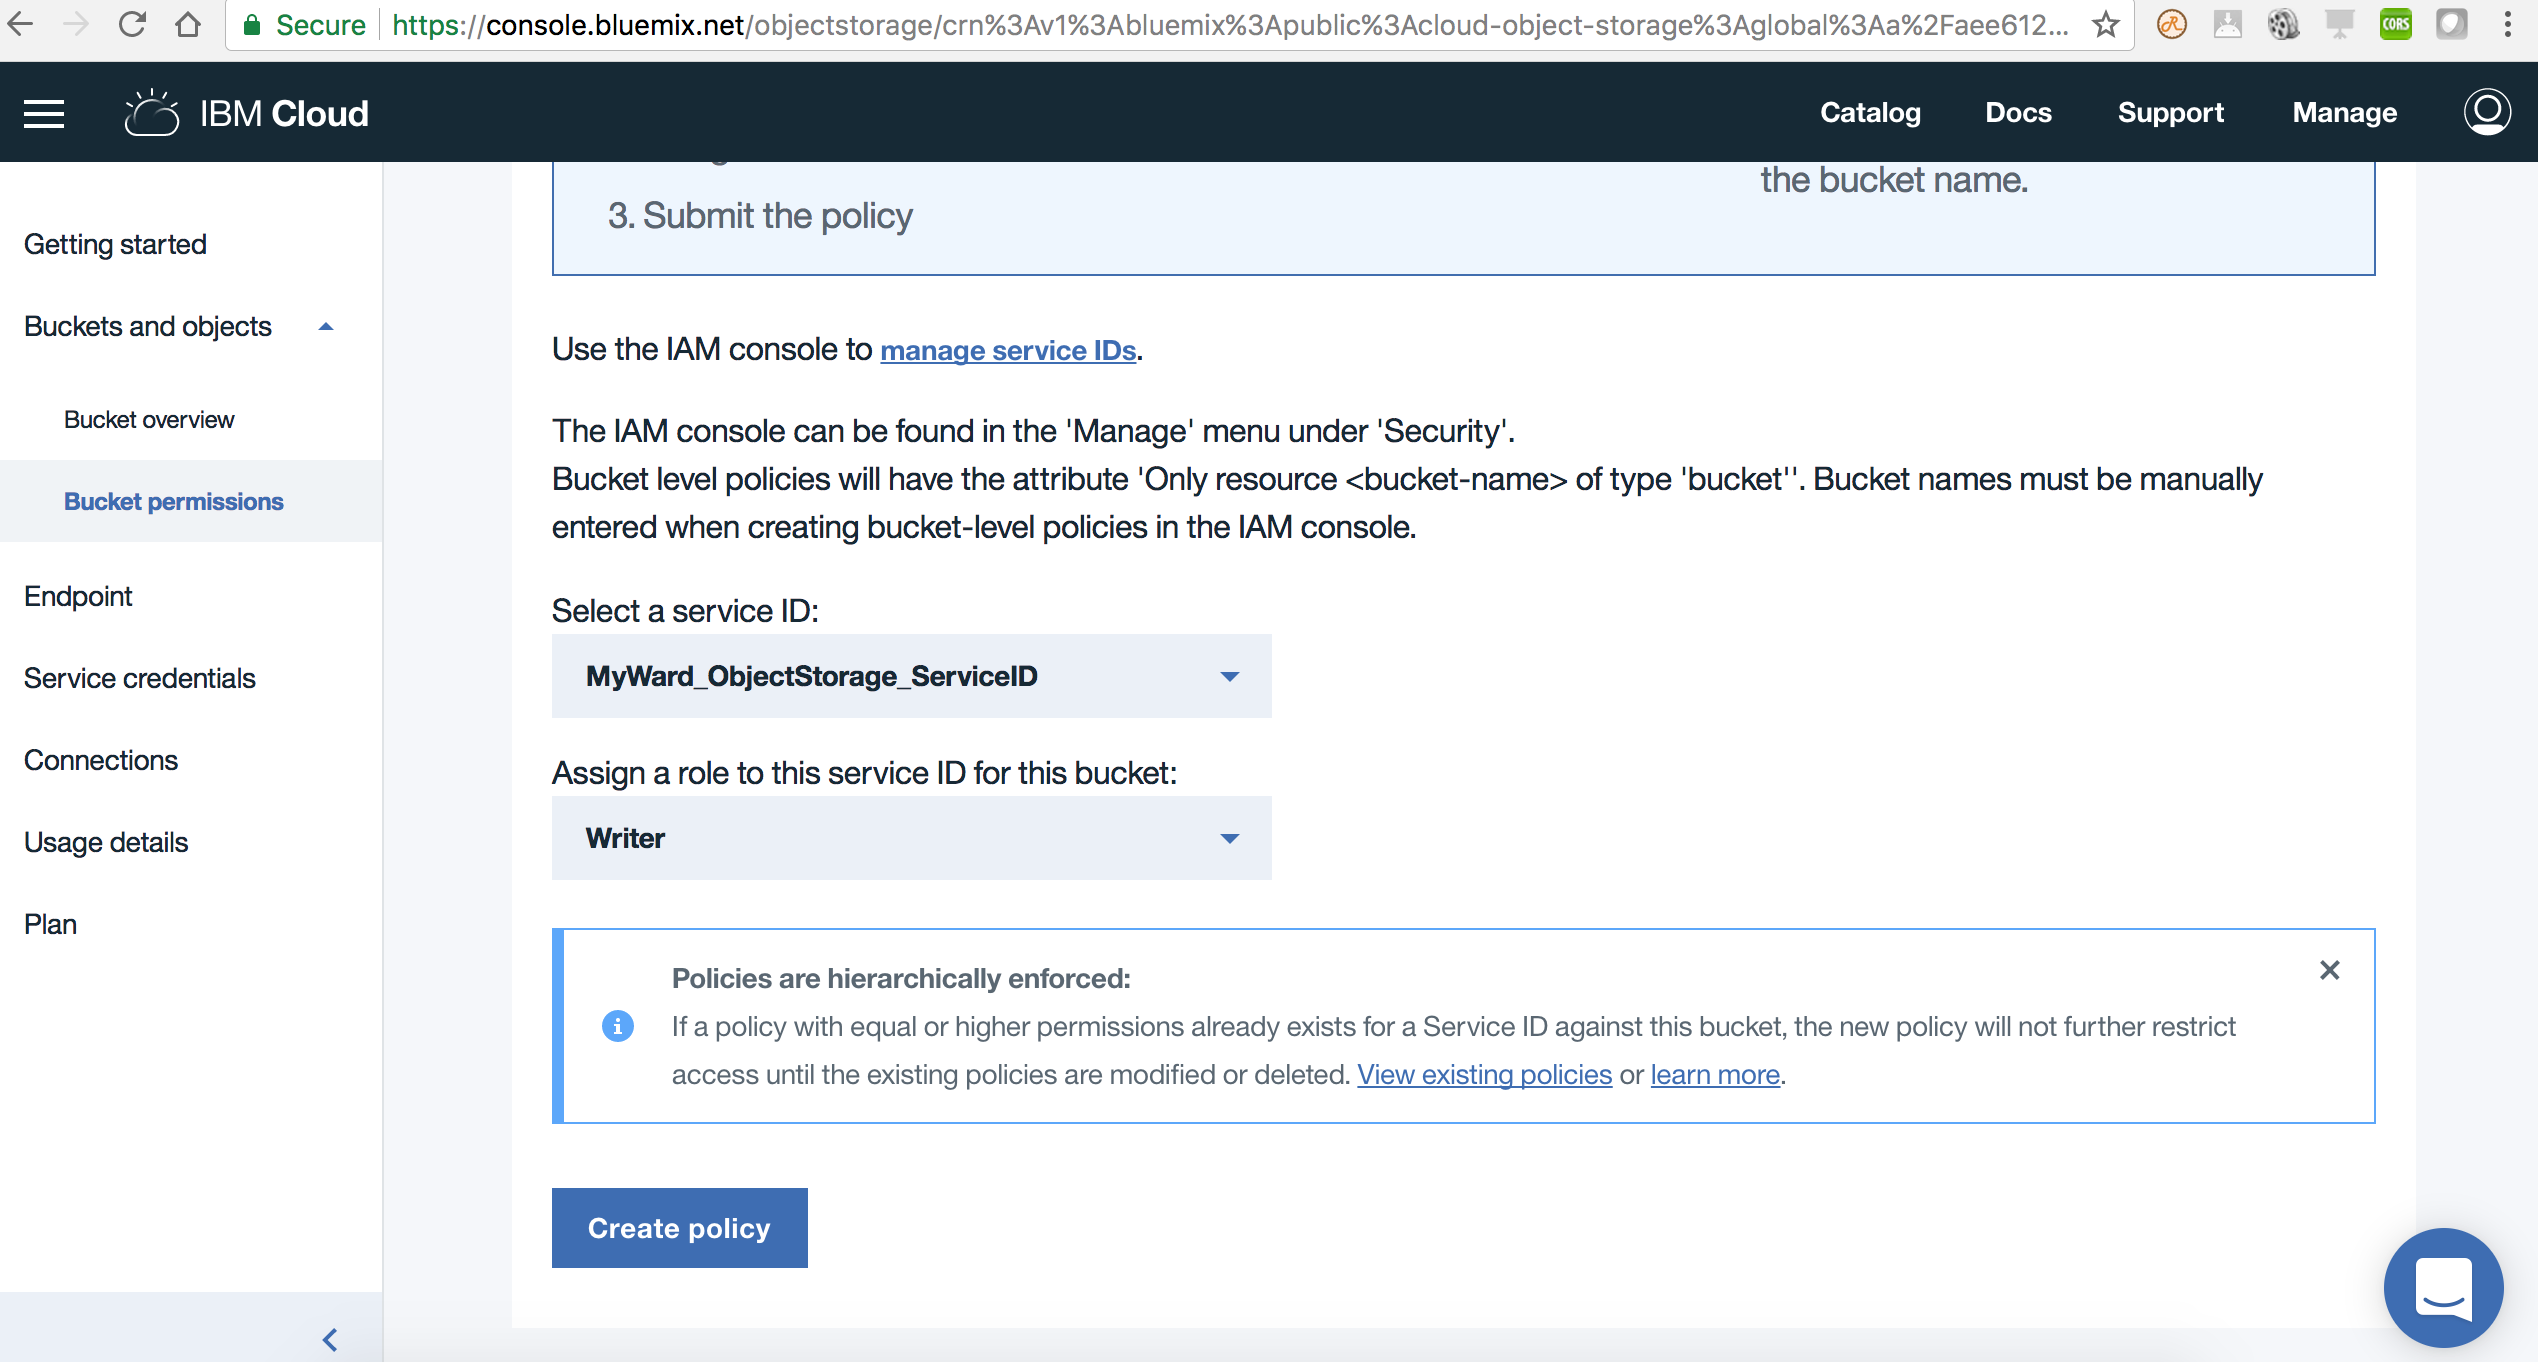
Task: Open the Catalog menu item
Action: [1870, 113]
